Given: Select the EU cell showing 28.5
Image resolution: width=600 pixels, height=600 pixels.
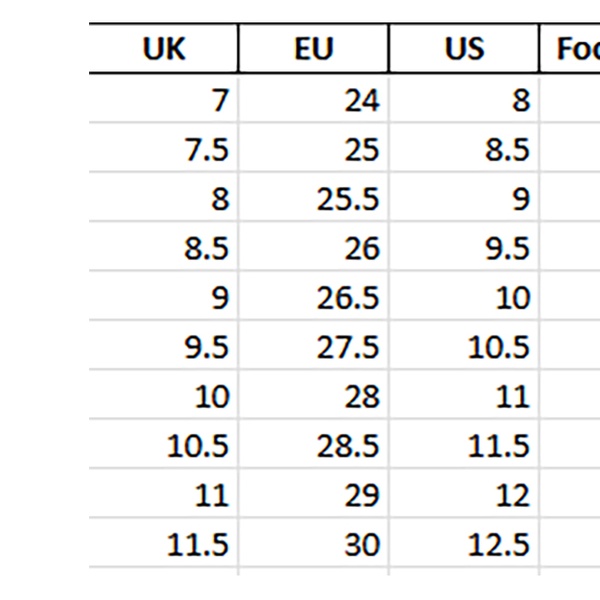Looking at the screenshot, I should pos(314,446).
